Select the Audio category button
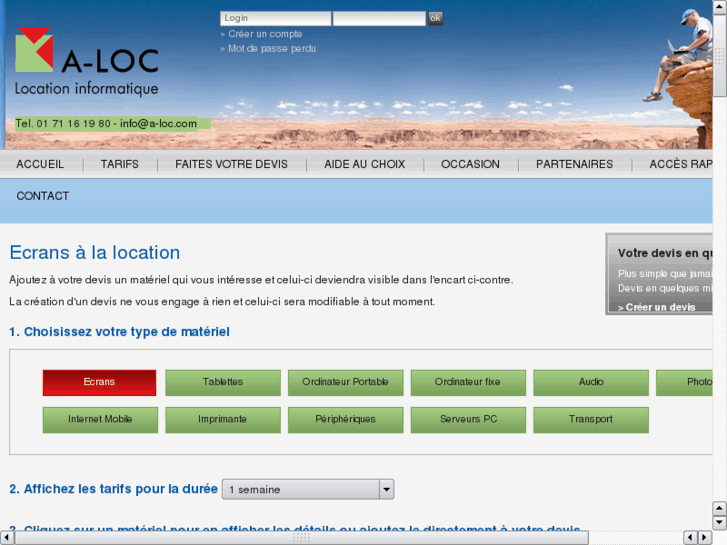 point(591,383)
